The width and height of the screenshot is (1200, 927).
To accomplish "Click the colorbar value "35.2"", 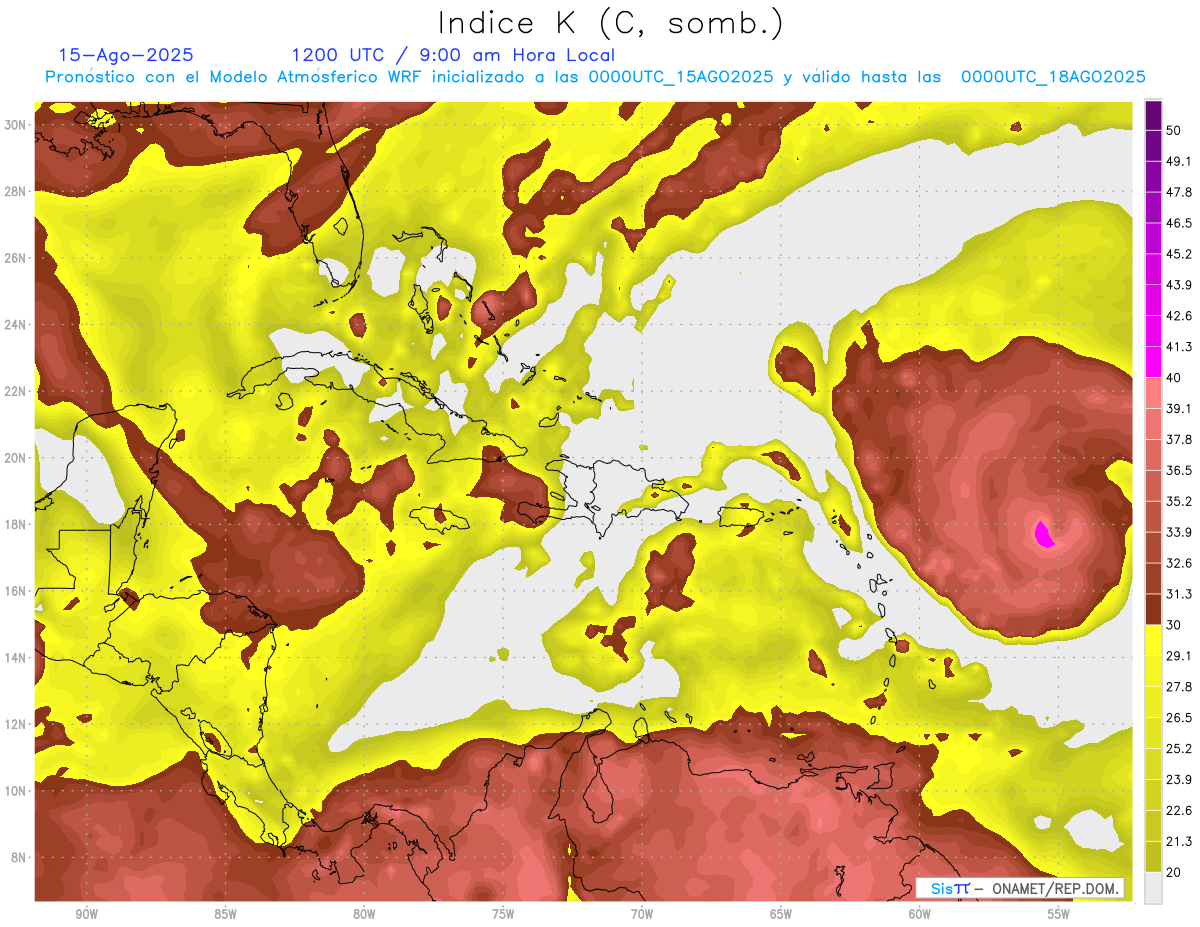I will point(1179,501).
